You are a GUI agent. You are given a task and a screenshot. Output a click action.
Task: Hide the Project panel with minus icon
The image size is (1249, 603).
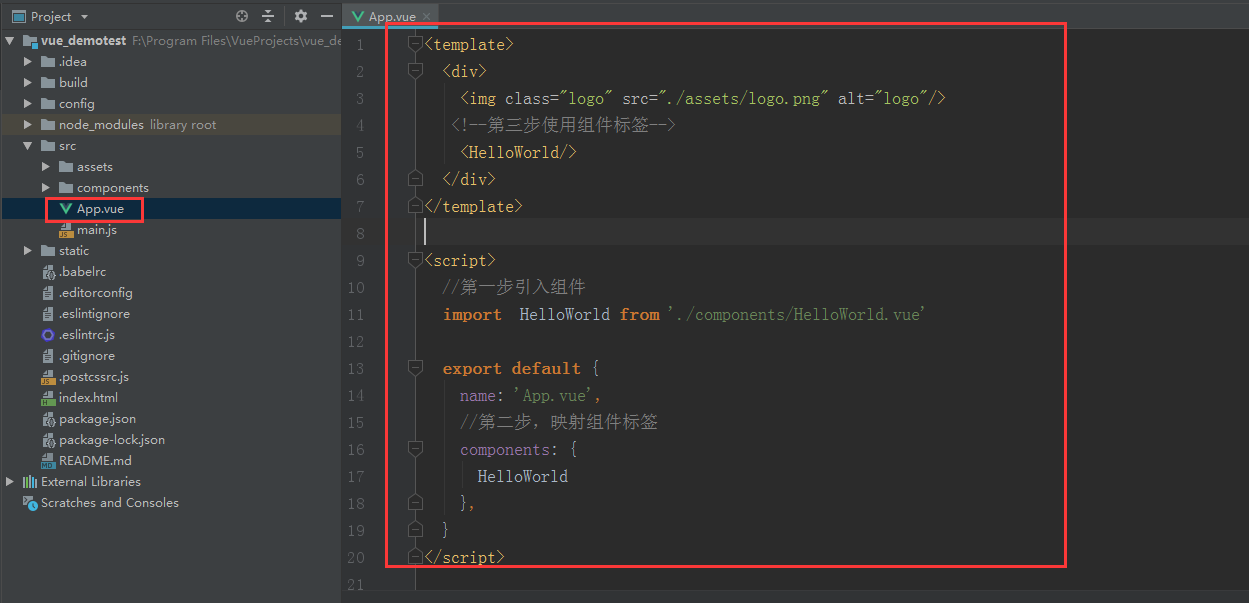[327, 16]
